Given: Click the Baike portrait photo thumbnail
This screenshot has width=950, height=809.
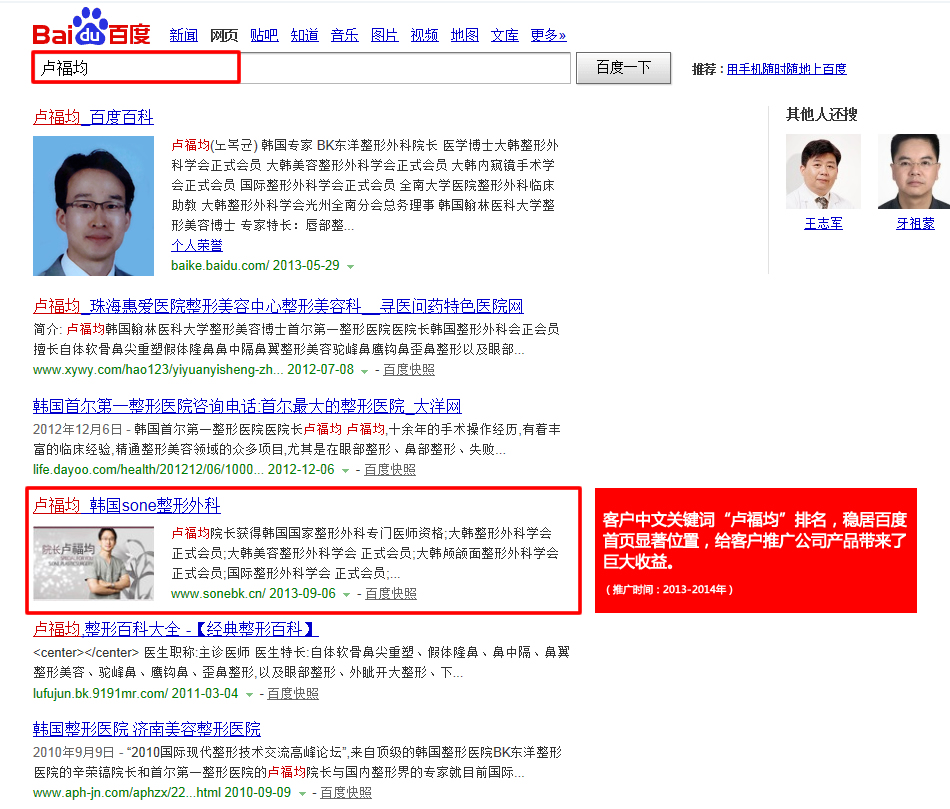Looking at the screenshot, I should [x=93, y=206].
